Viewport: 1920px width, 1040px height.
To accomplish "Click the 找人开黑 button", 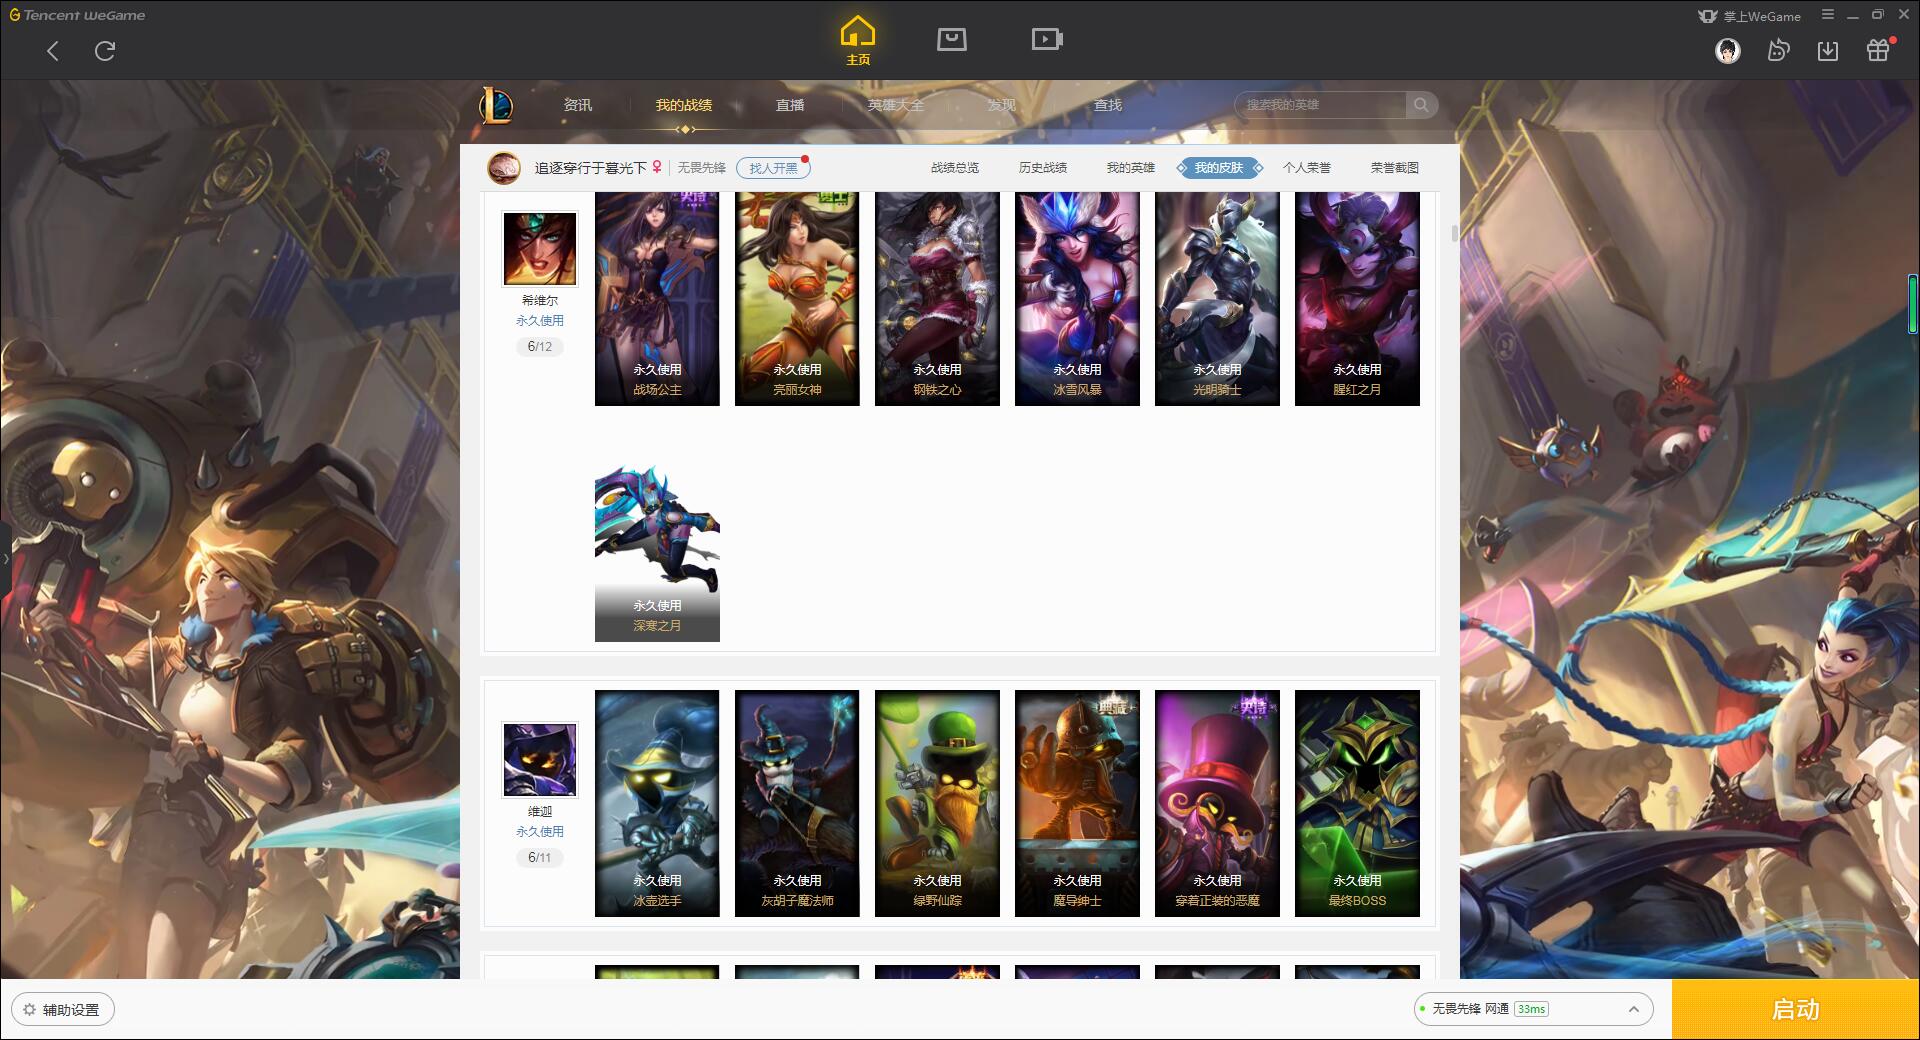I will [x=773, y=168].
